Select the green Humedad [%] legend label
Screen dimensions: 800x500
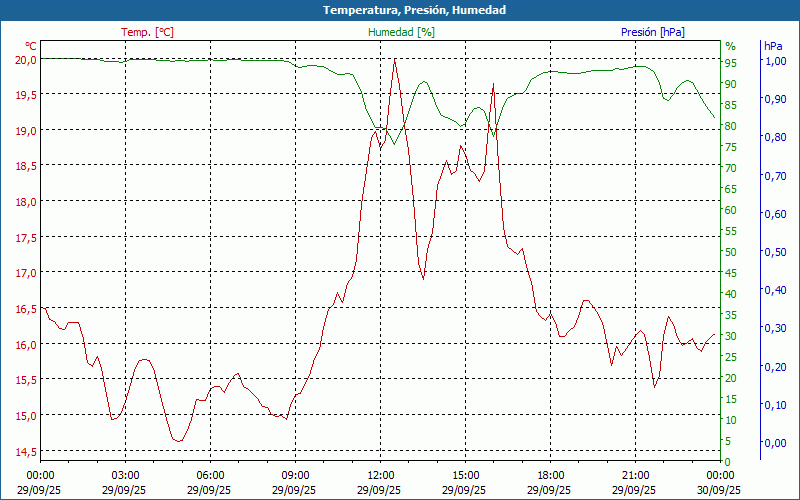click(x=401, y=32)
